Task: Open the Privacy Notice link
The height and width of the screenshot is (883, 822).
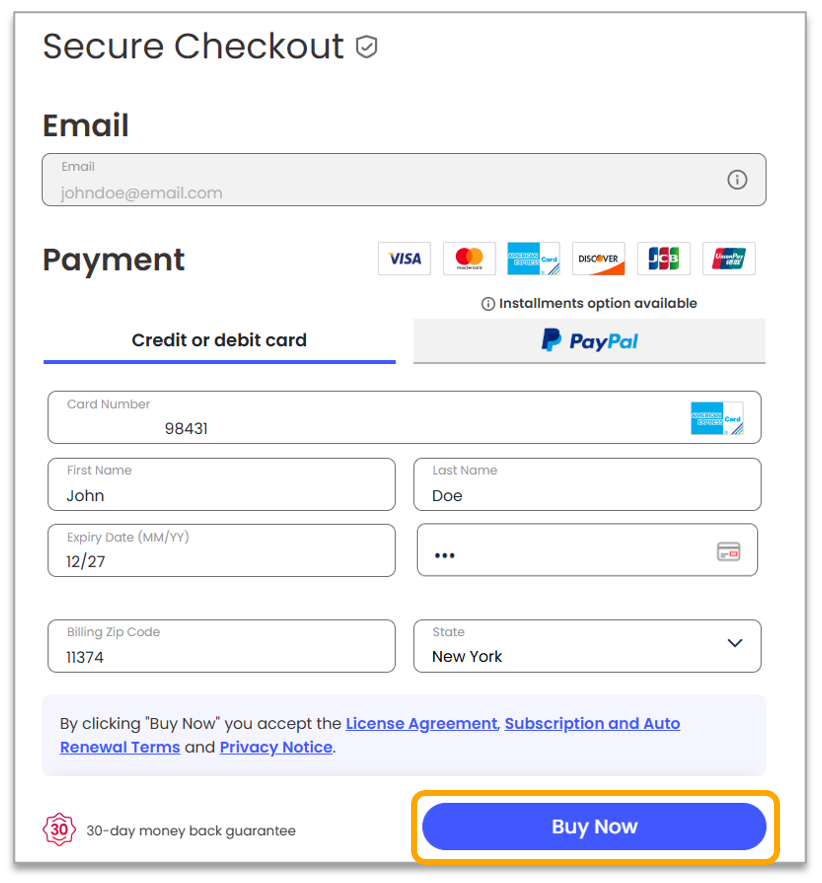Action: pyautogui.click(x=276, y=748)
